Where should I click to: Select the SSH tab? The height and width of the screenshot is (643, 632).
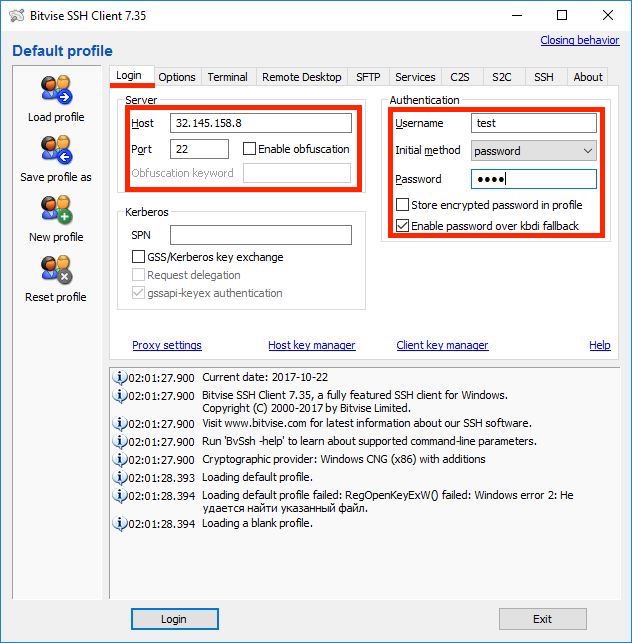pyautogui.click(x=544, y=77)
